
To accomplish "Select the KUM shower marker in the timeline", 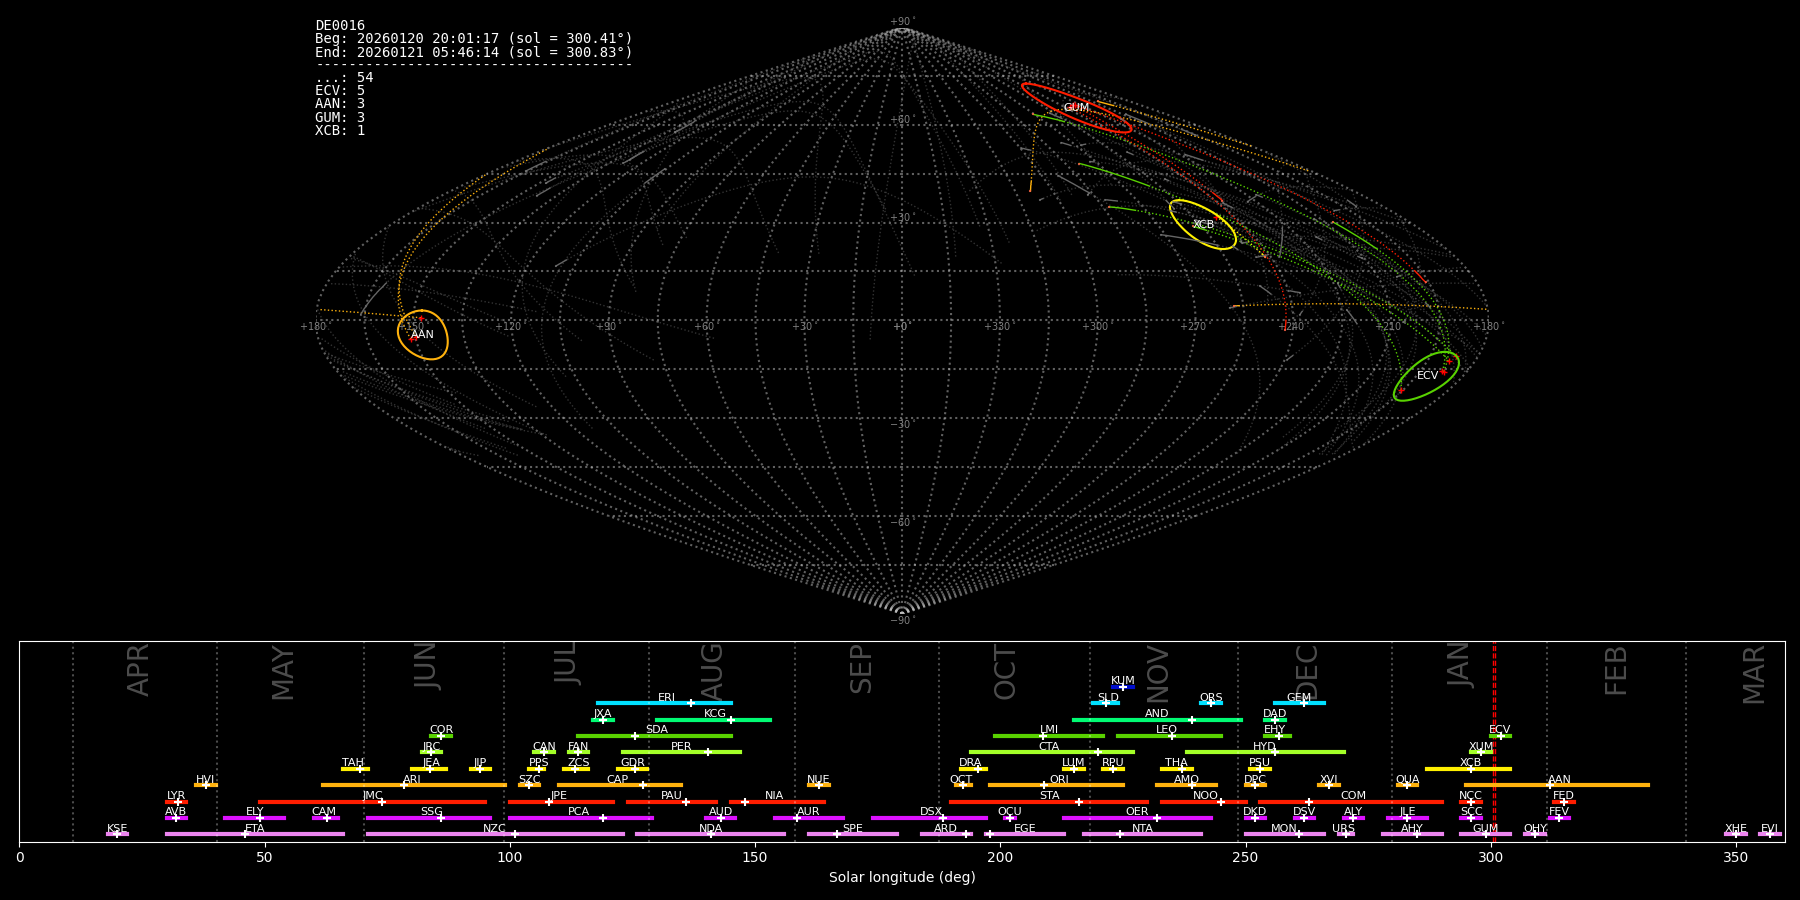I will pyautogui.click(x=1122, y=687).
